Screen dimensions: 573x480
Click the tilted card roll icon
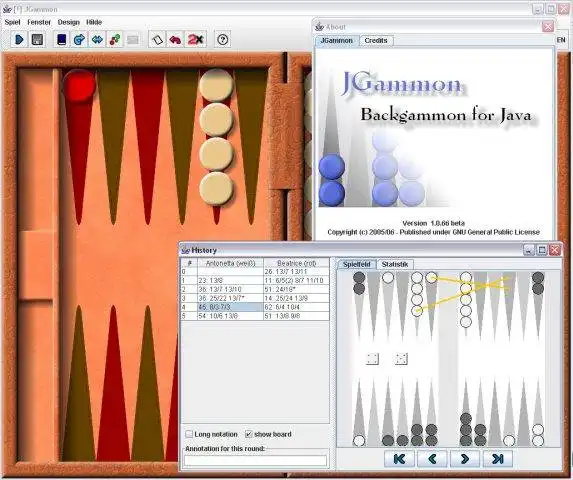coord(158,39)
